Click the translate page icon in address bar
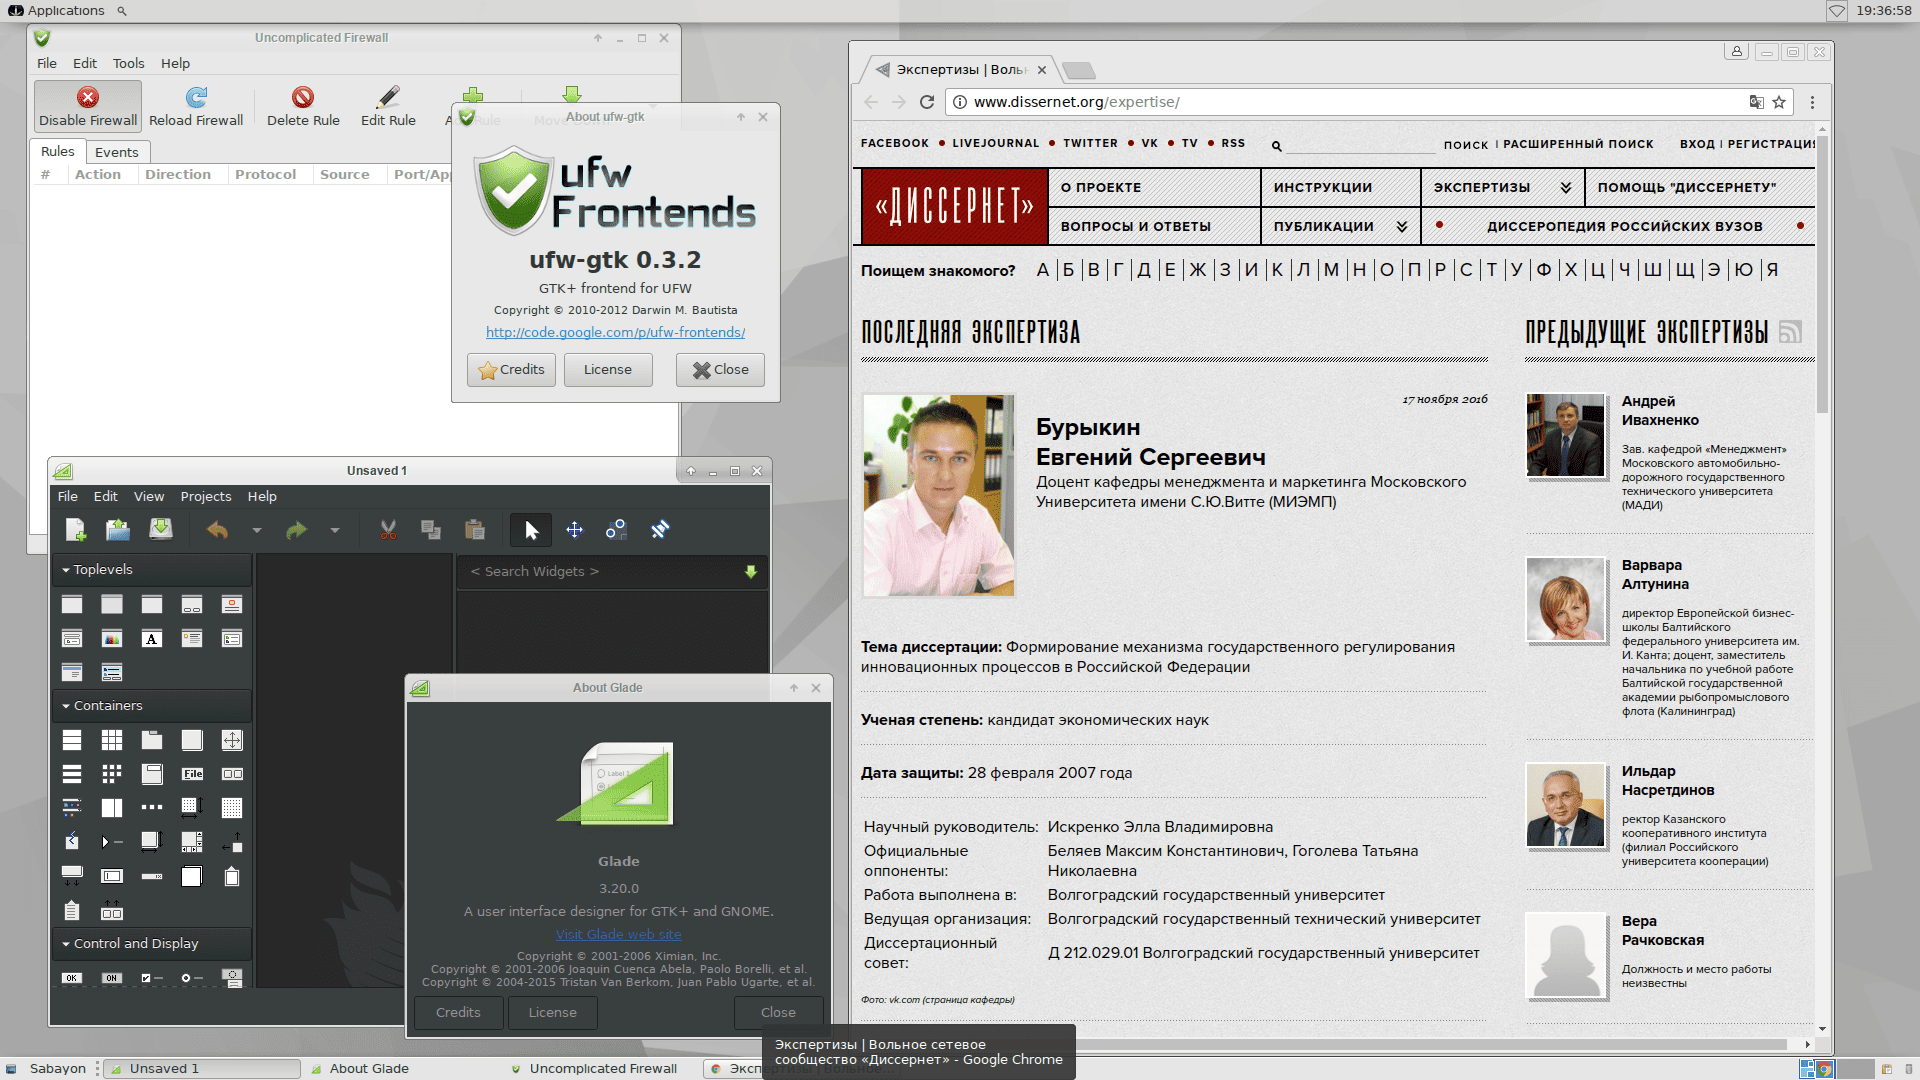Image resolution: width=1920 pixels, height=1080 pixels. pos(1756,102)
